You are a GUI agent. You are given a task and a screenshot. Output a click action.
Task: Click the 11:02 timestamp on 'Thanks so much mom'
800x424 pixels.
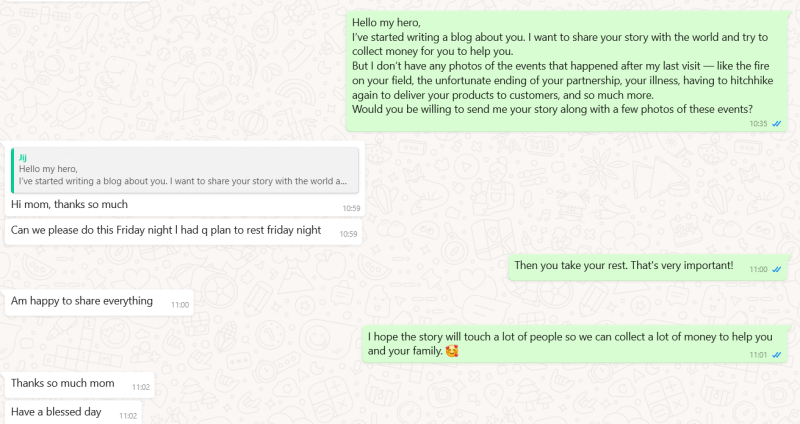141,387
